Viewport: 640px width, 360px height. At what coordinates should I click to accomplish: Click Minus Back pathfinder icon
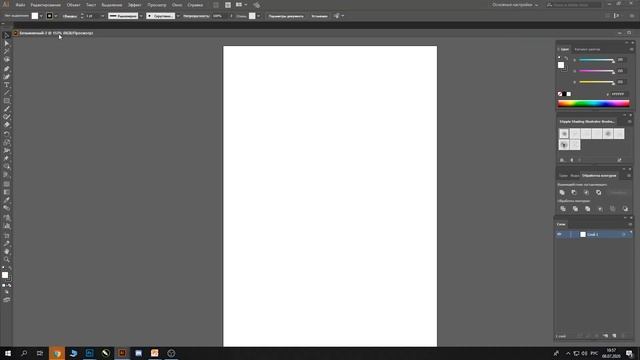click(625, 209)
